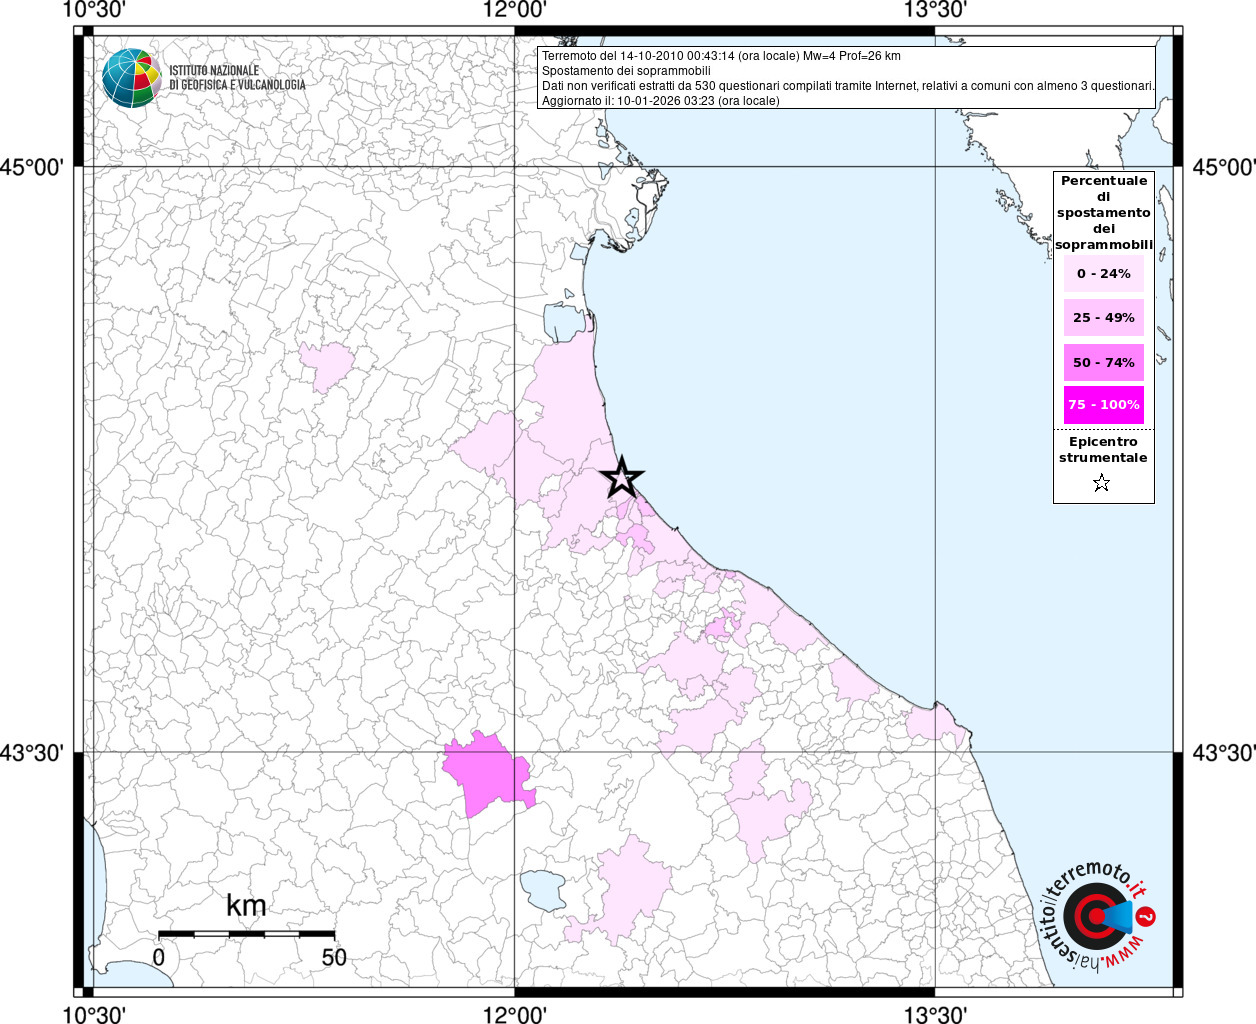Click the 'Aggiornato il' update timestamp line
This screenshot has width=1256, height=1024.
[660, 101]
